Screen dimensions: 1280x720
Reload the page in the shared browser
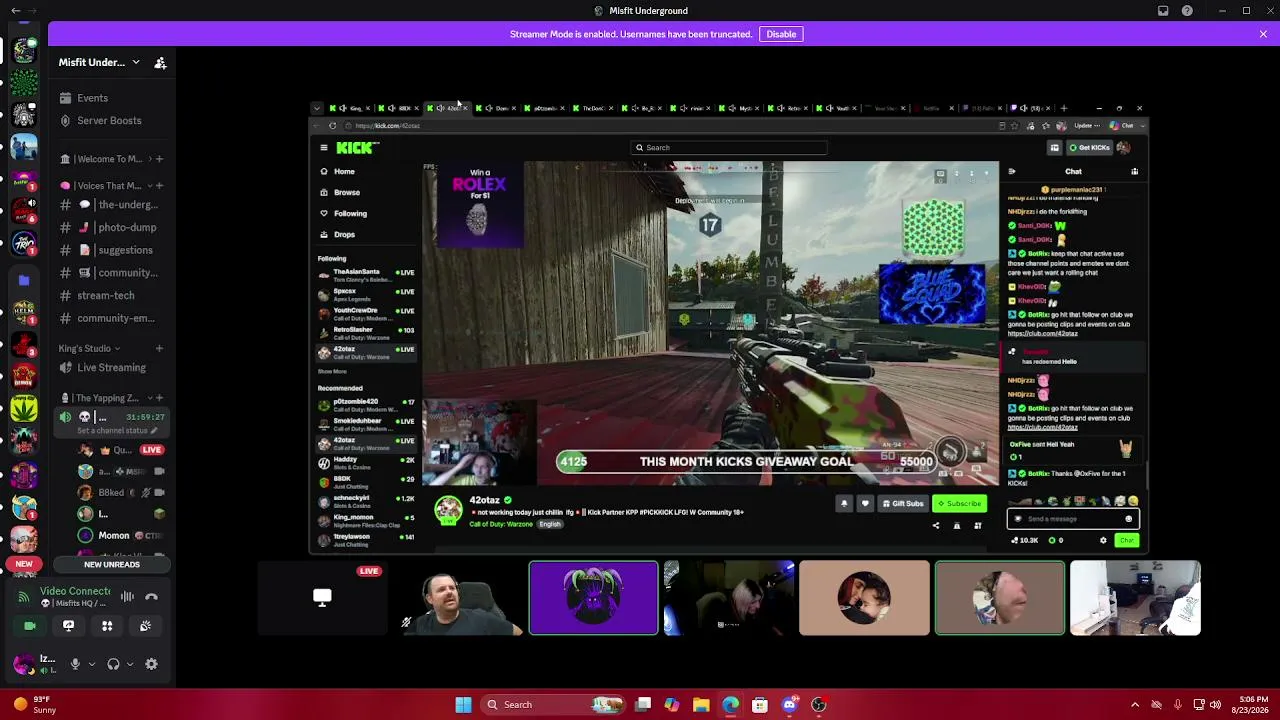(332, 126)
